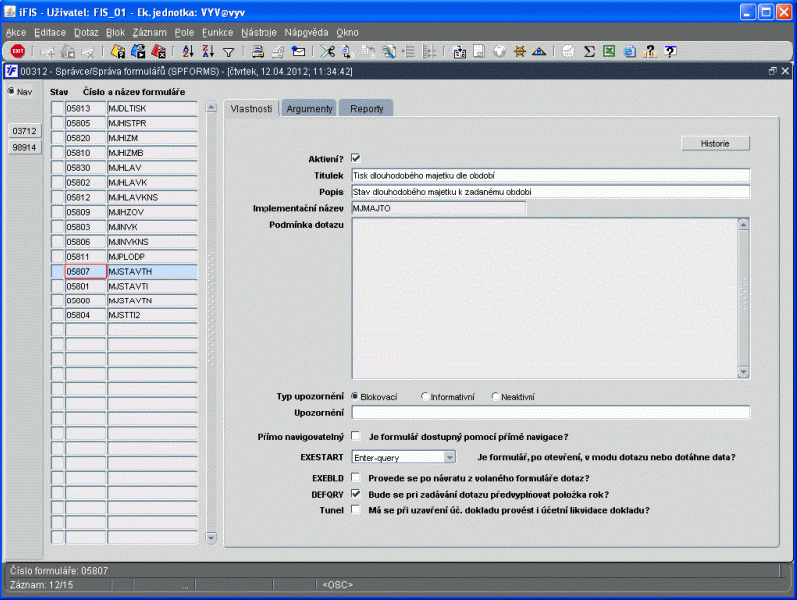The width and height of the screenshot is (797, 600).
Task: Toggle the Aktivní? checkbox
Action: coord(356,158)
